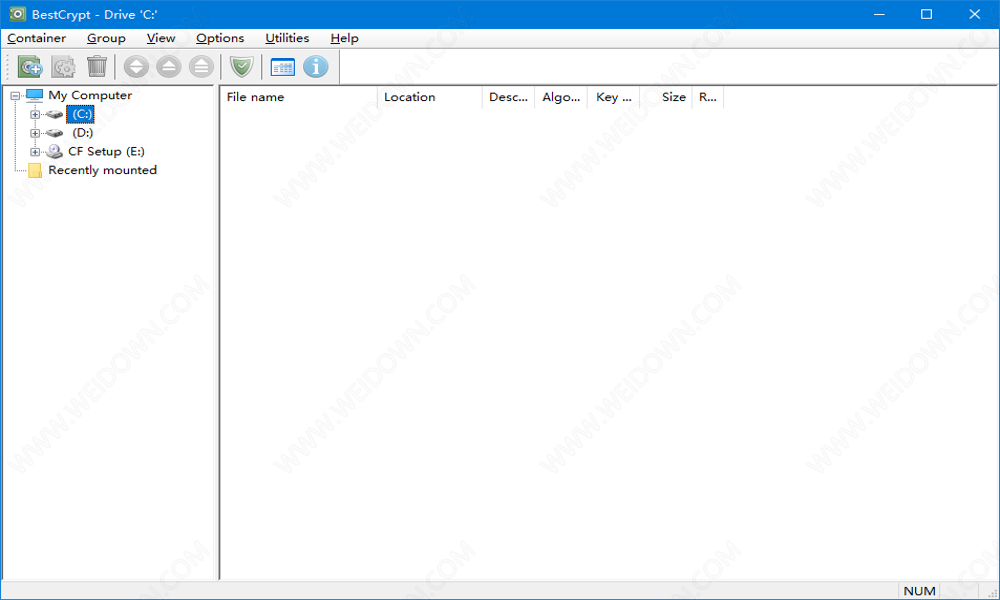
Task: Select My Computer in the tree
Action: coord(90,96)
